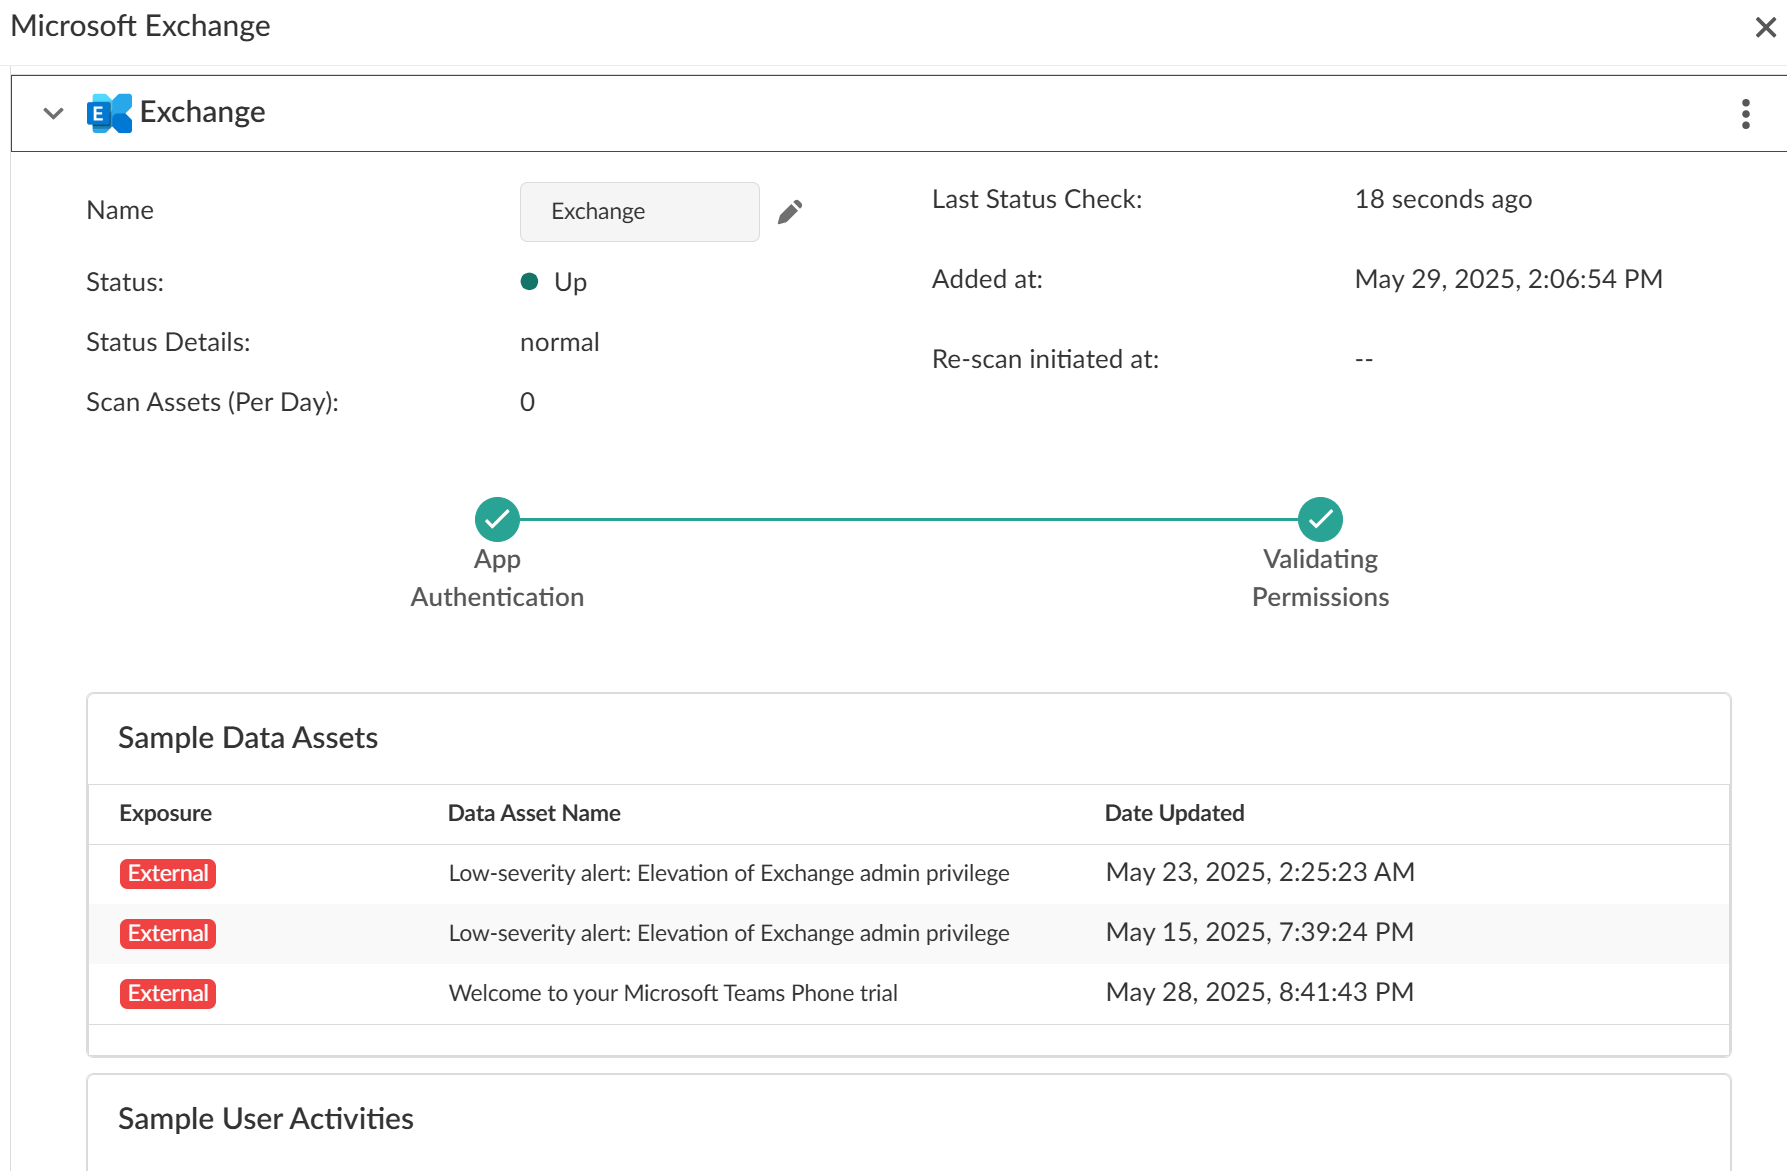The width and height of the screenshot is (1787, 1171).
Task: Click the pencil edit name icon
Action: tap(790, 211)
